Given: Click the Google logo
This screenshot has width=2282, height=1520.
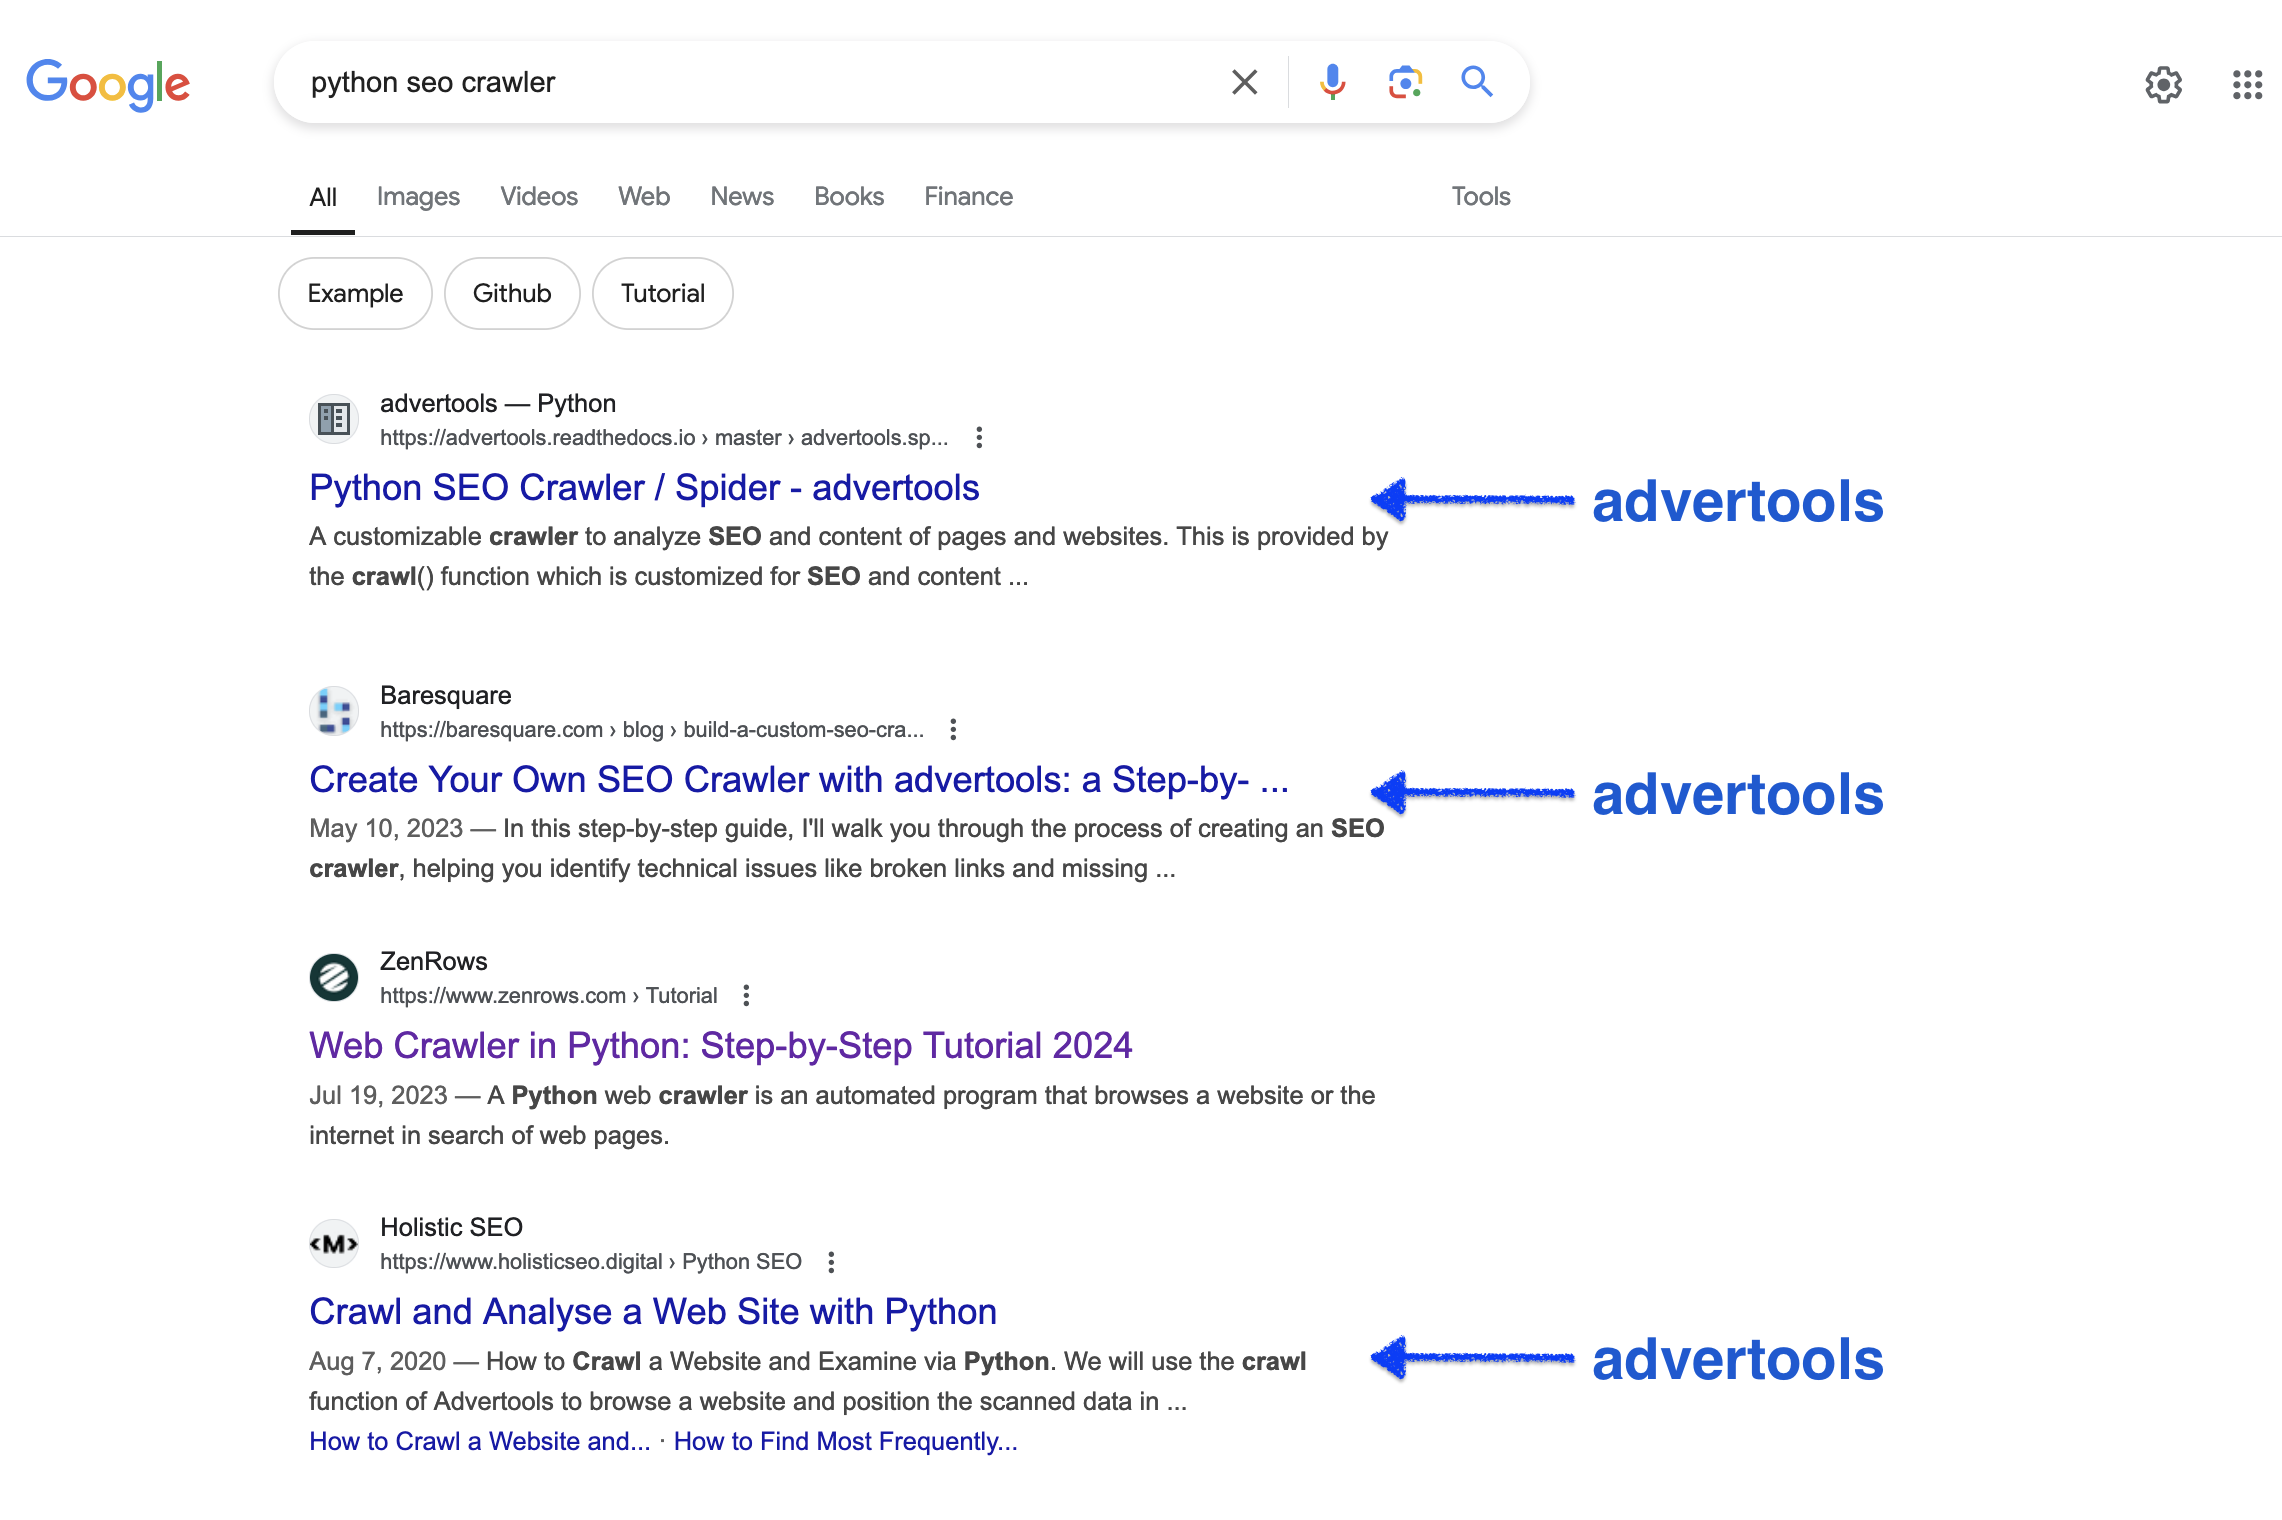Looking at the screenshot, I should (x=108, y=84).
